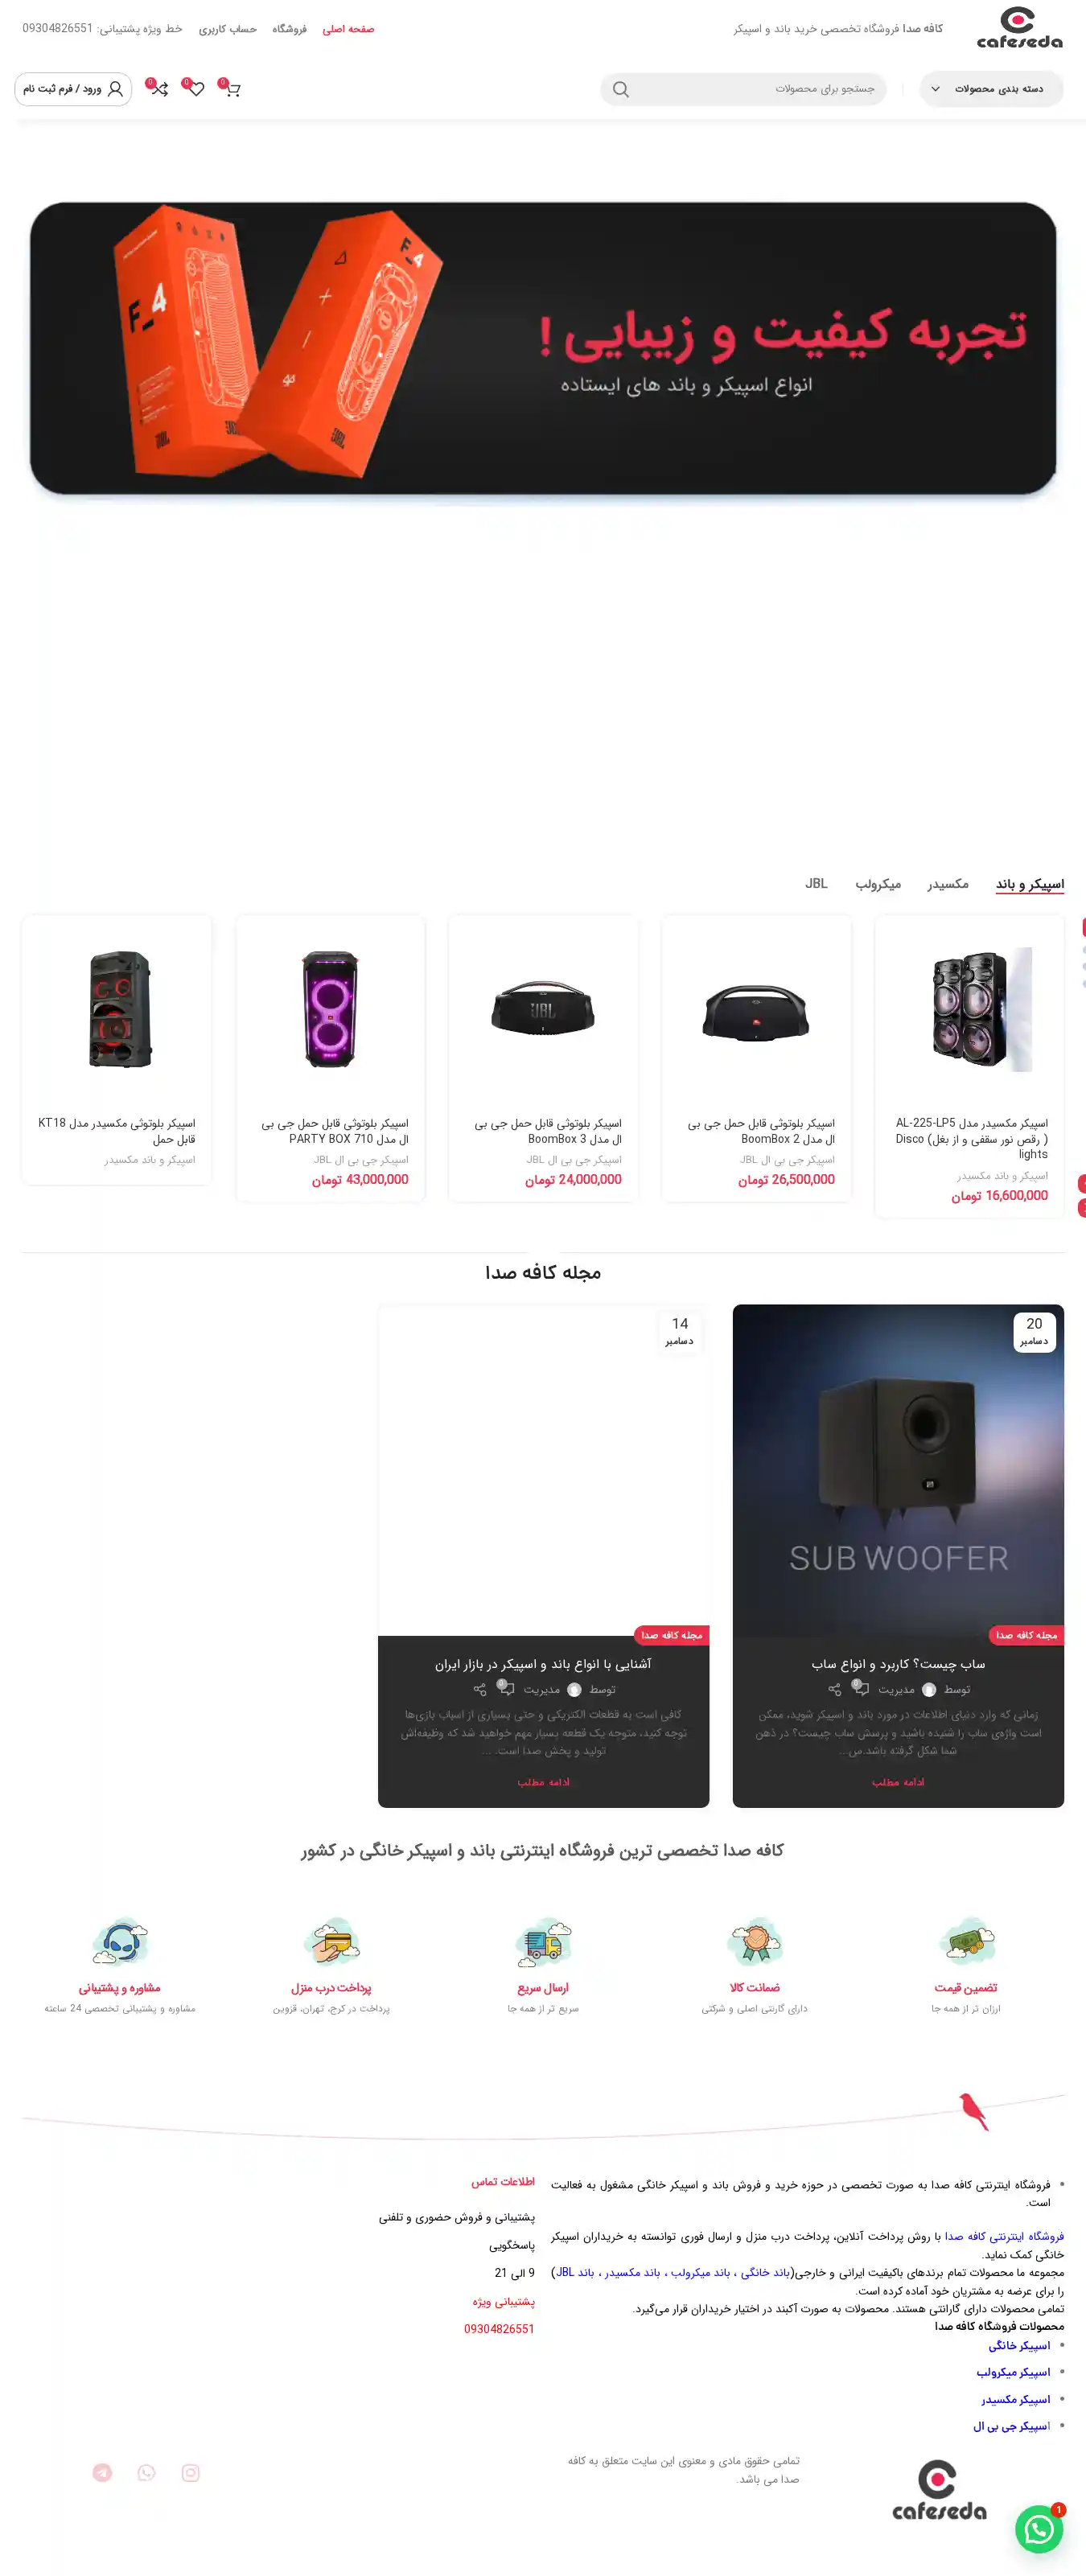Switch to the میکرولب product tab

pos(878,884)
